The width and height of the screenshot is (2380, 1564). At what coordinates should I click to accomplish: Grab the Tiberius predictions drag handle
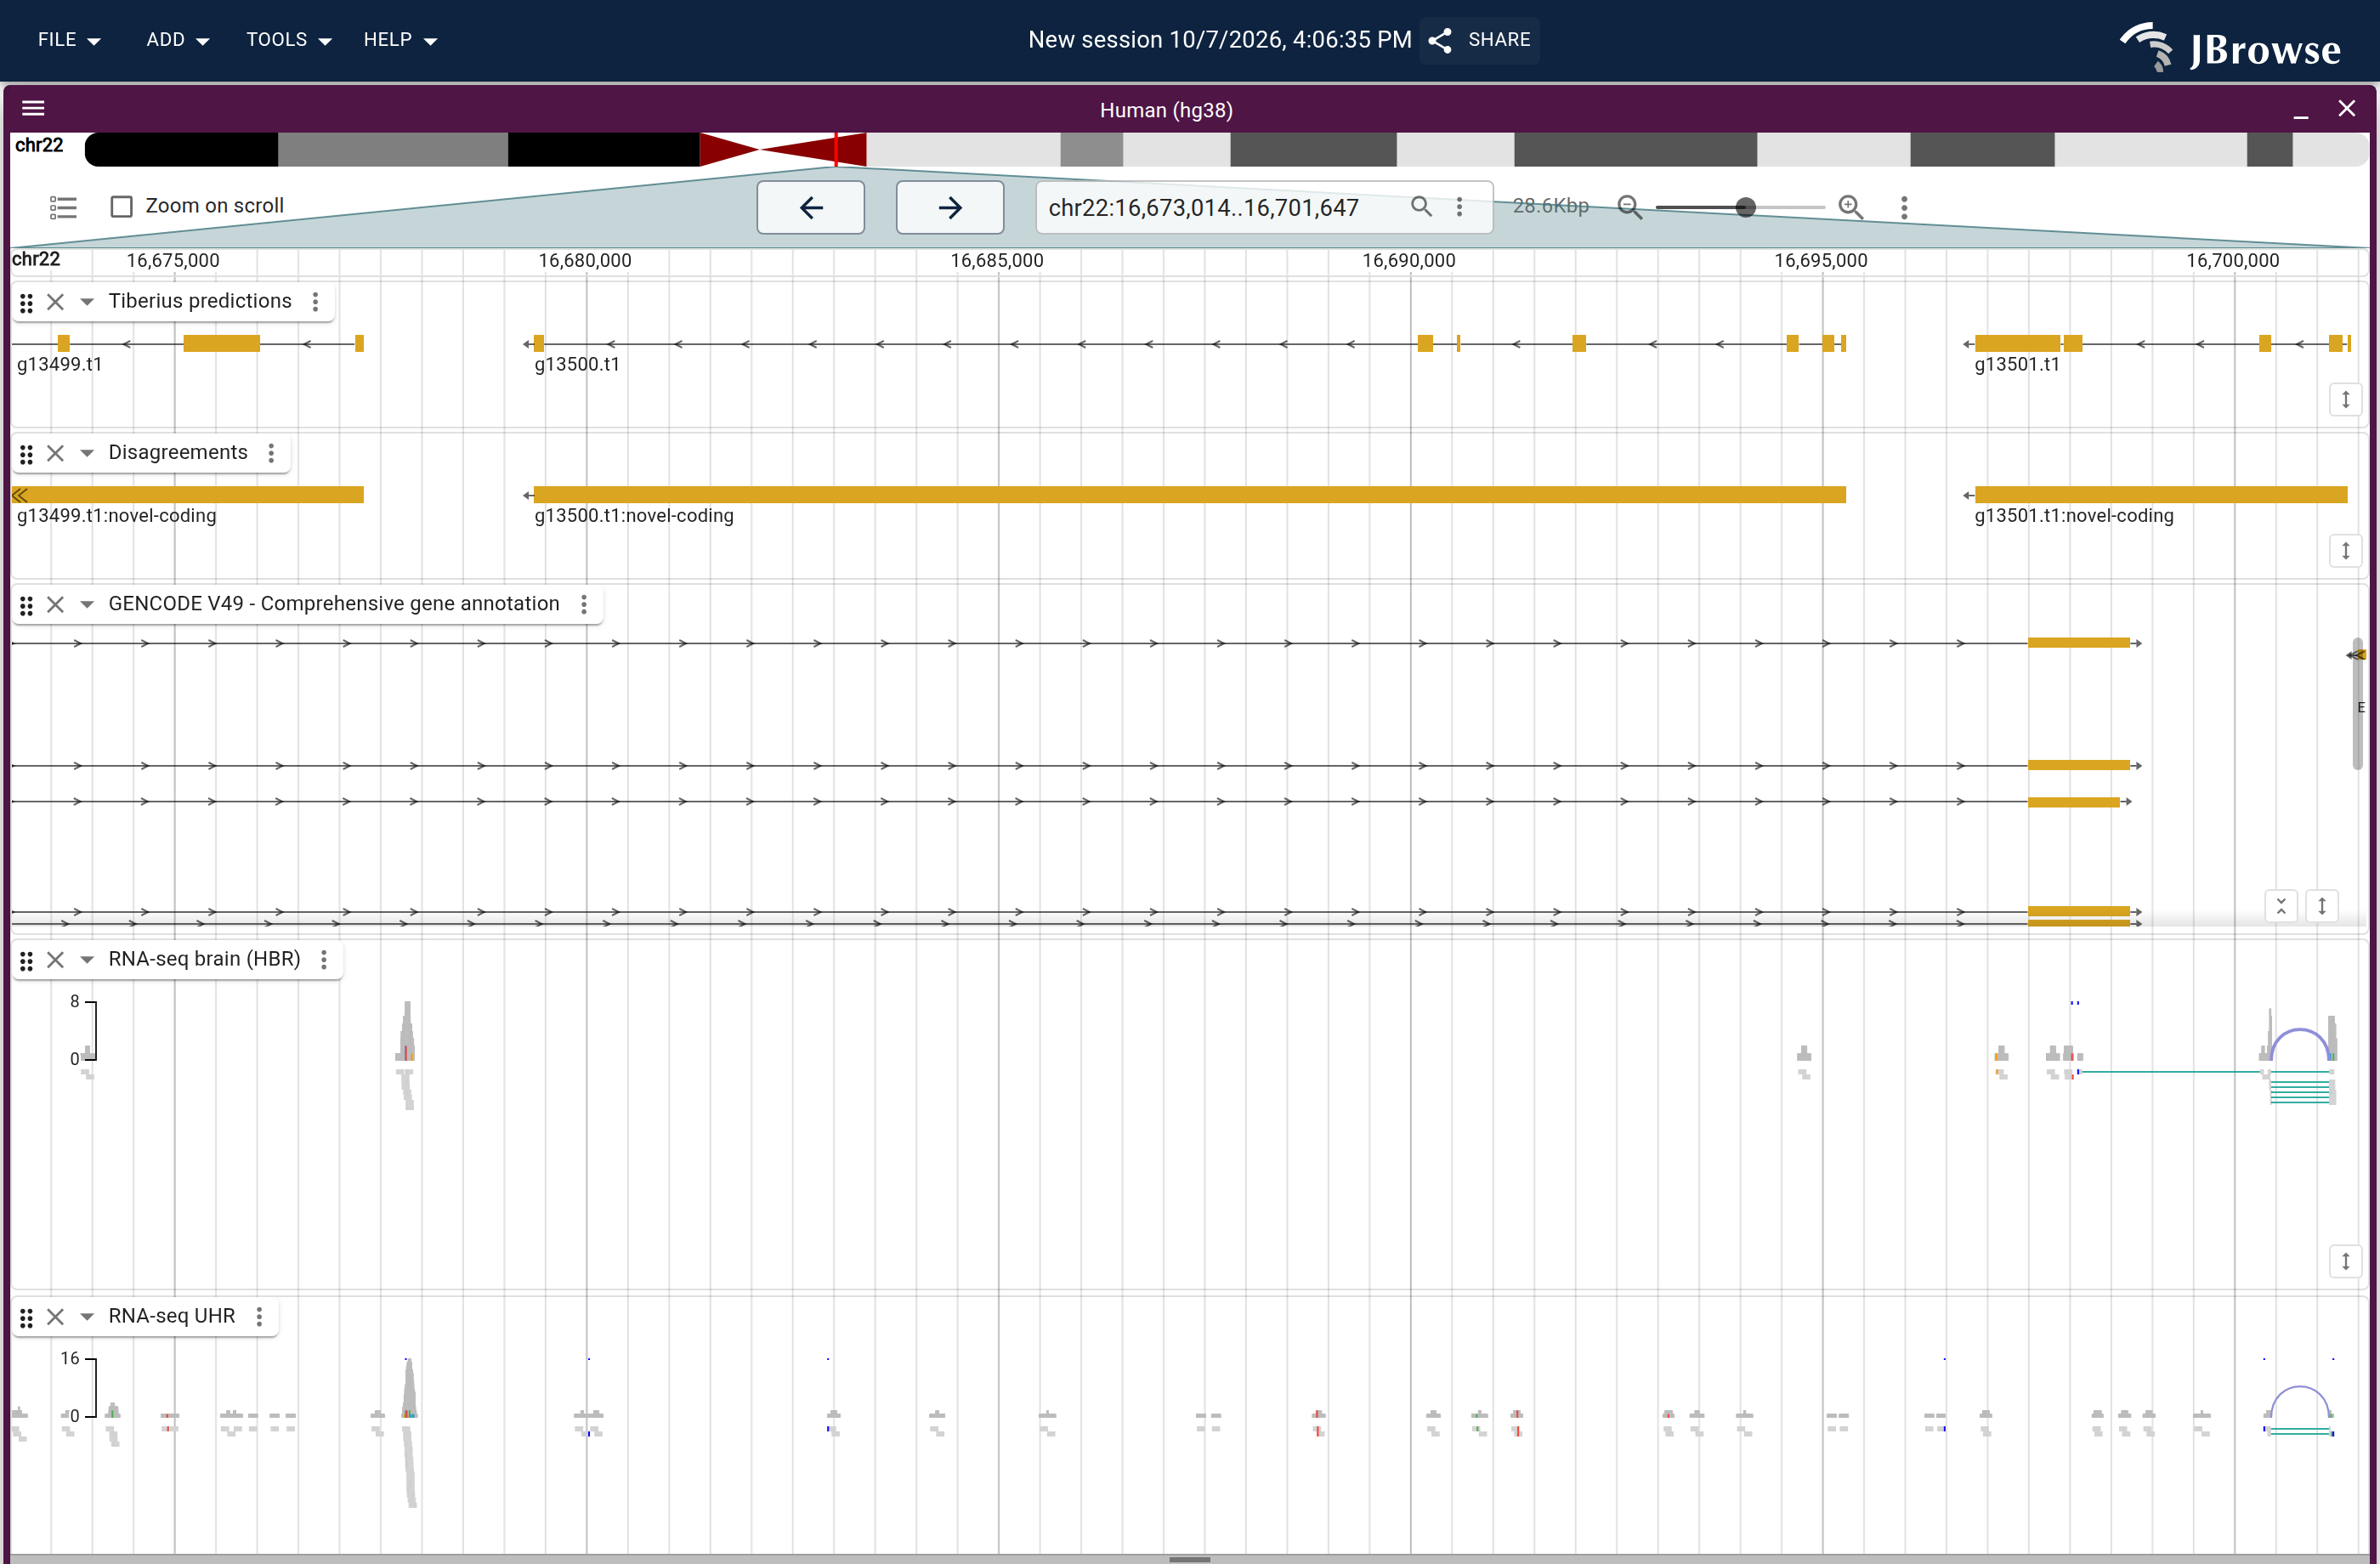[27, 302]
